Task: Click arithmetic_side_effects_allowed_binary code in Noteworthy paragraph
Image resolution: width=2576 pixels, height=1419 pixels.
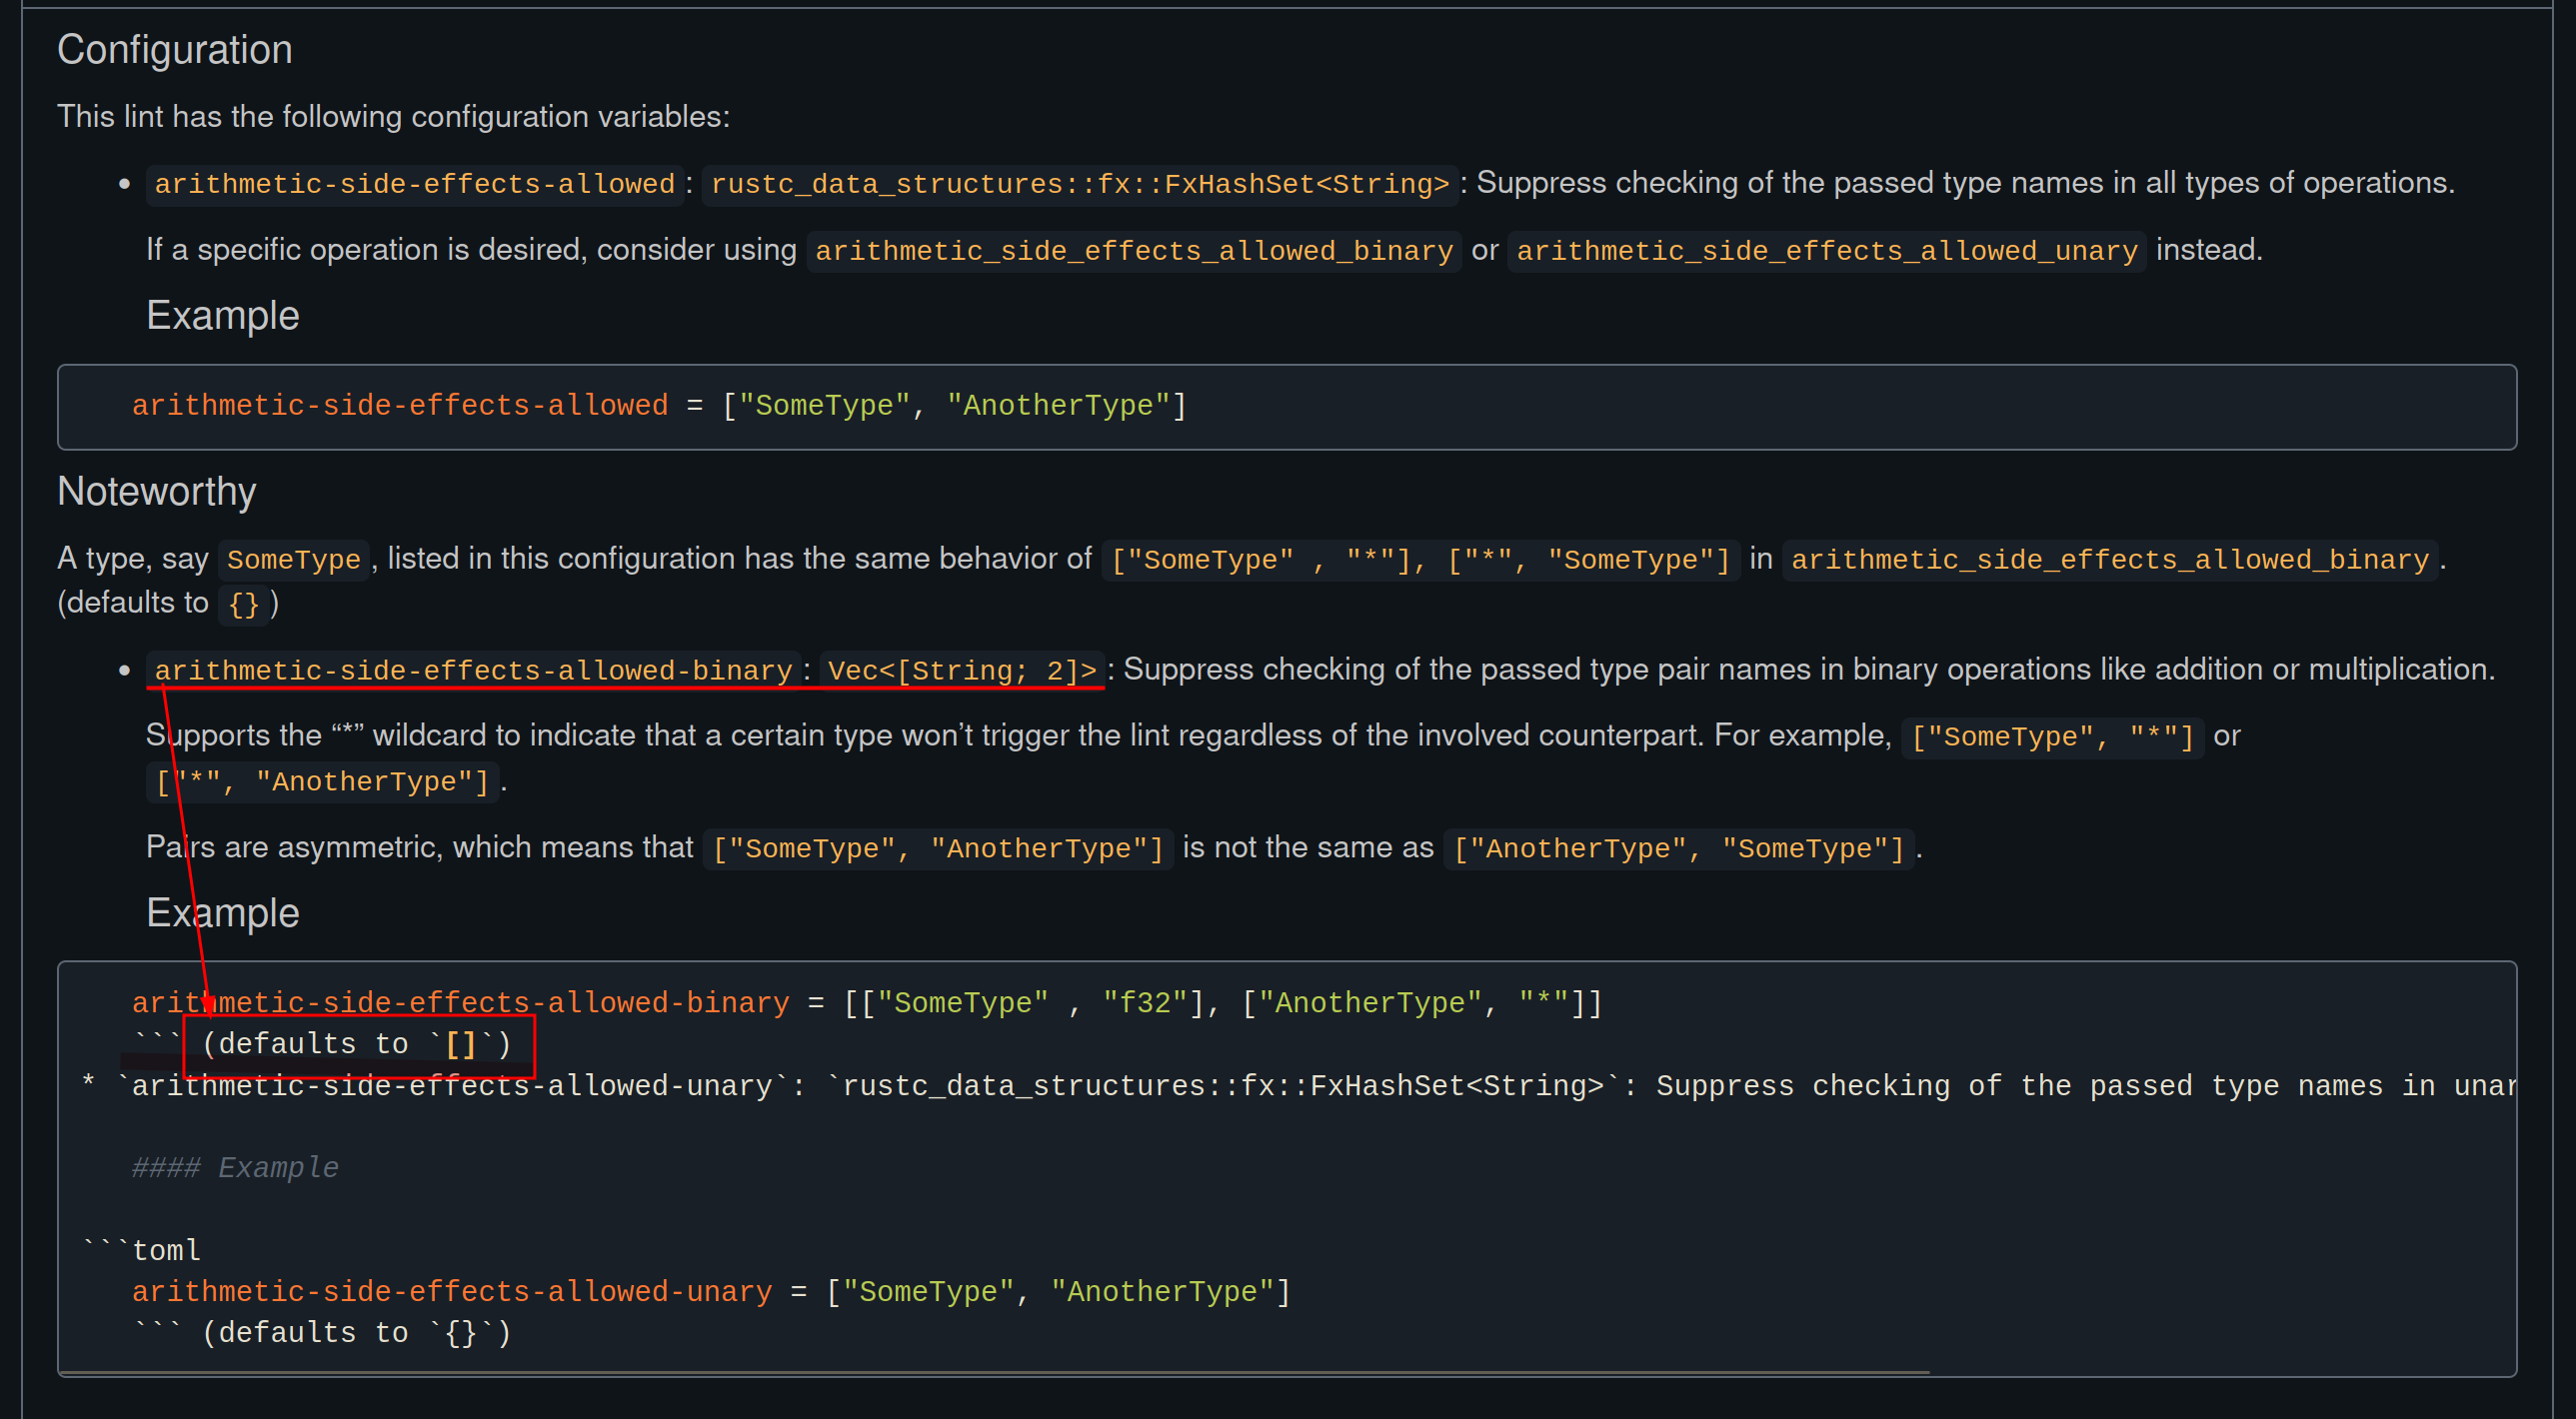Action: pos(2109,560)
